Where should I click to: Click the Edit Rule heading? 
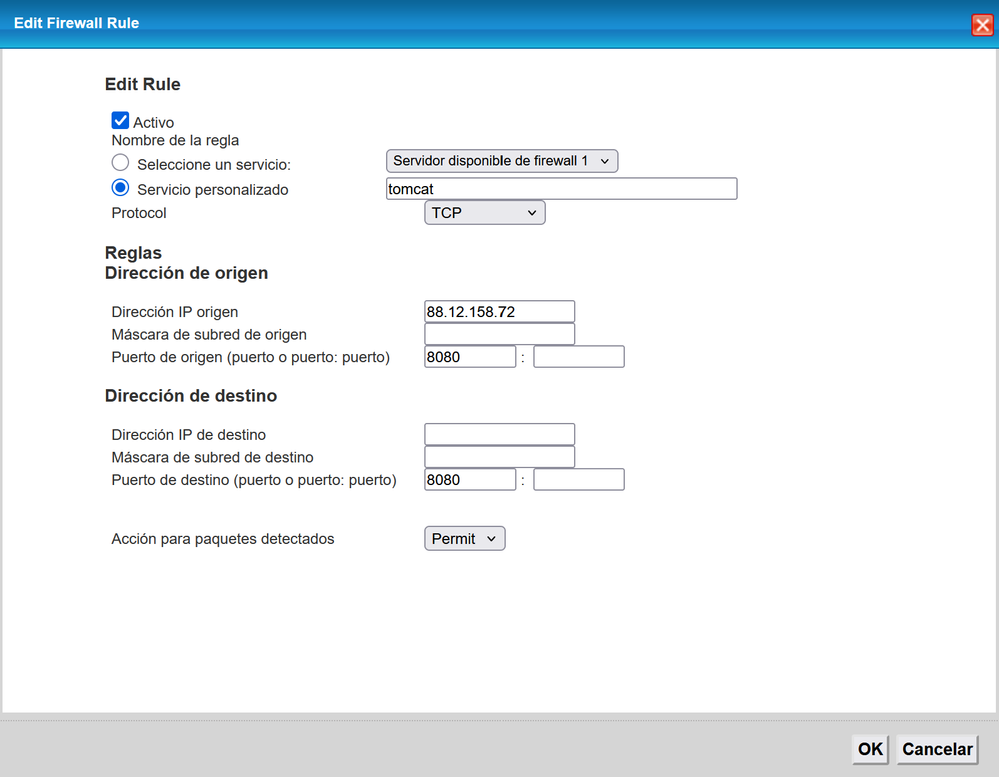coord(142,84)
